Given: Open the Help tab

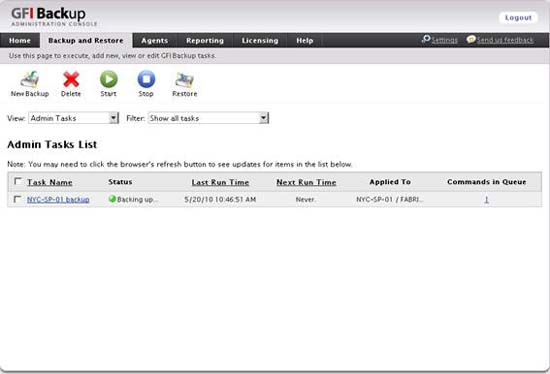Looking at the screenshot, I should coord(304,40).
